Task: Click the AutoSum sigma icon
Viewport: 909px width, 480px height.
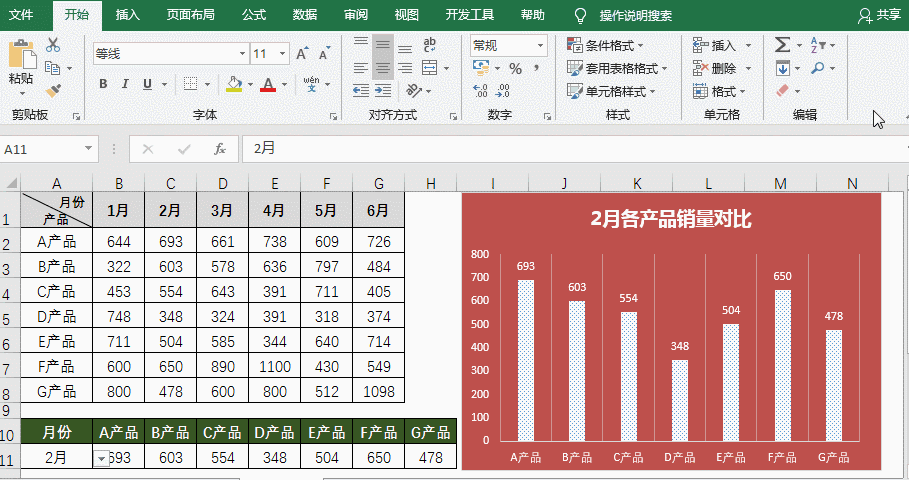Action: coord(783,45)
